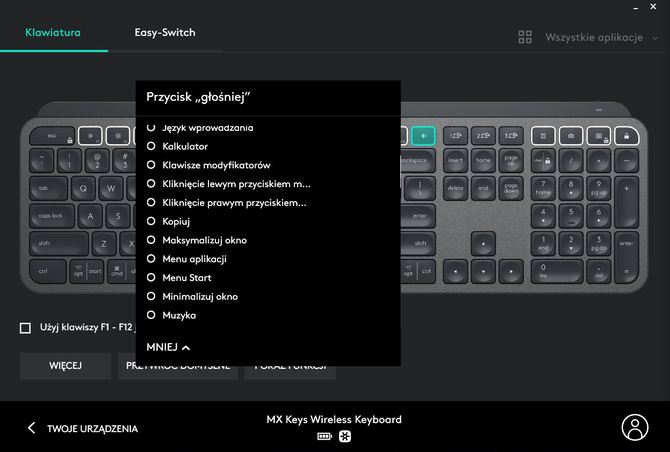Click the WIĘCEJ button
This screenshot has height=452, width=670.
[x=65, y=366]
